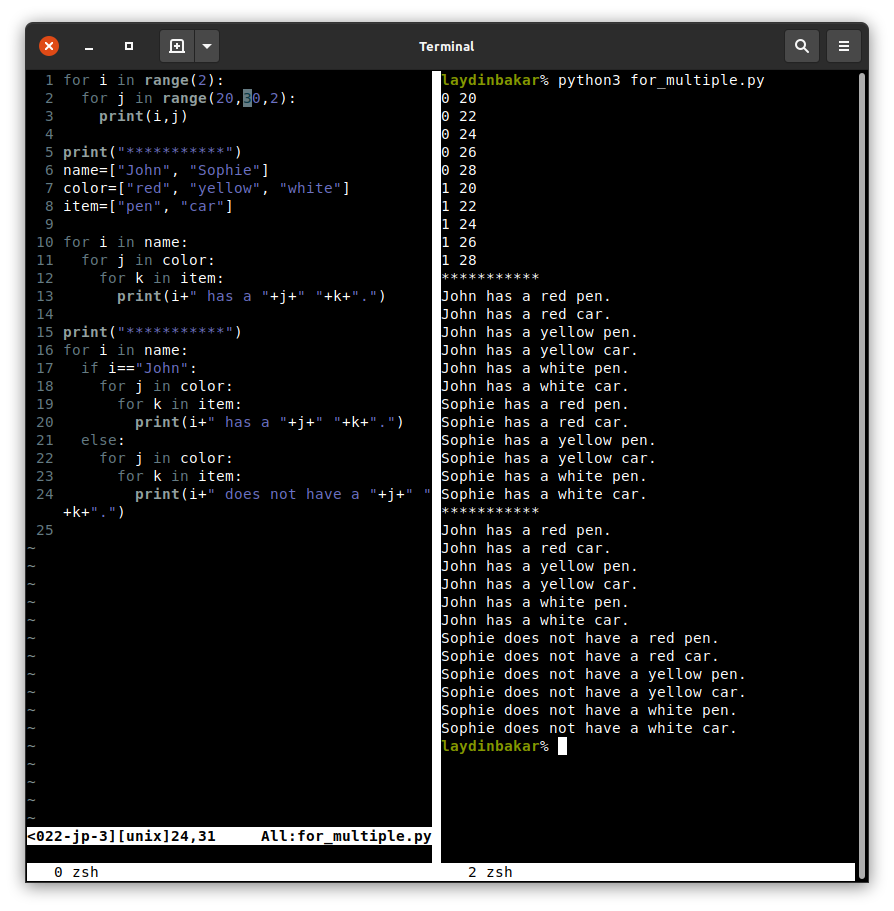This screenshot has height=911, width=894.
Task: Open the hamburger menu in the title bar
Action: point(844,46)
